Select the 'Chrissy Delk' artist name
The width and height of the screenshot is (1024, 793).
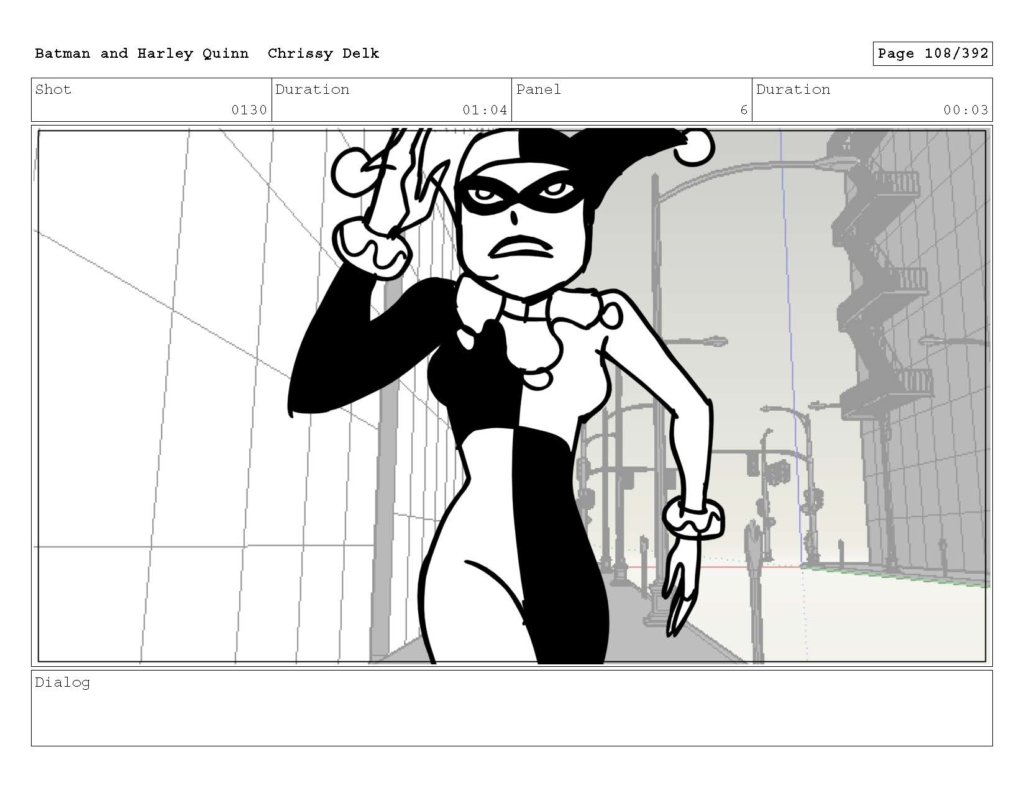[x=323, y=54]
